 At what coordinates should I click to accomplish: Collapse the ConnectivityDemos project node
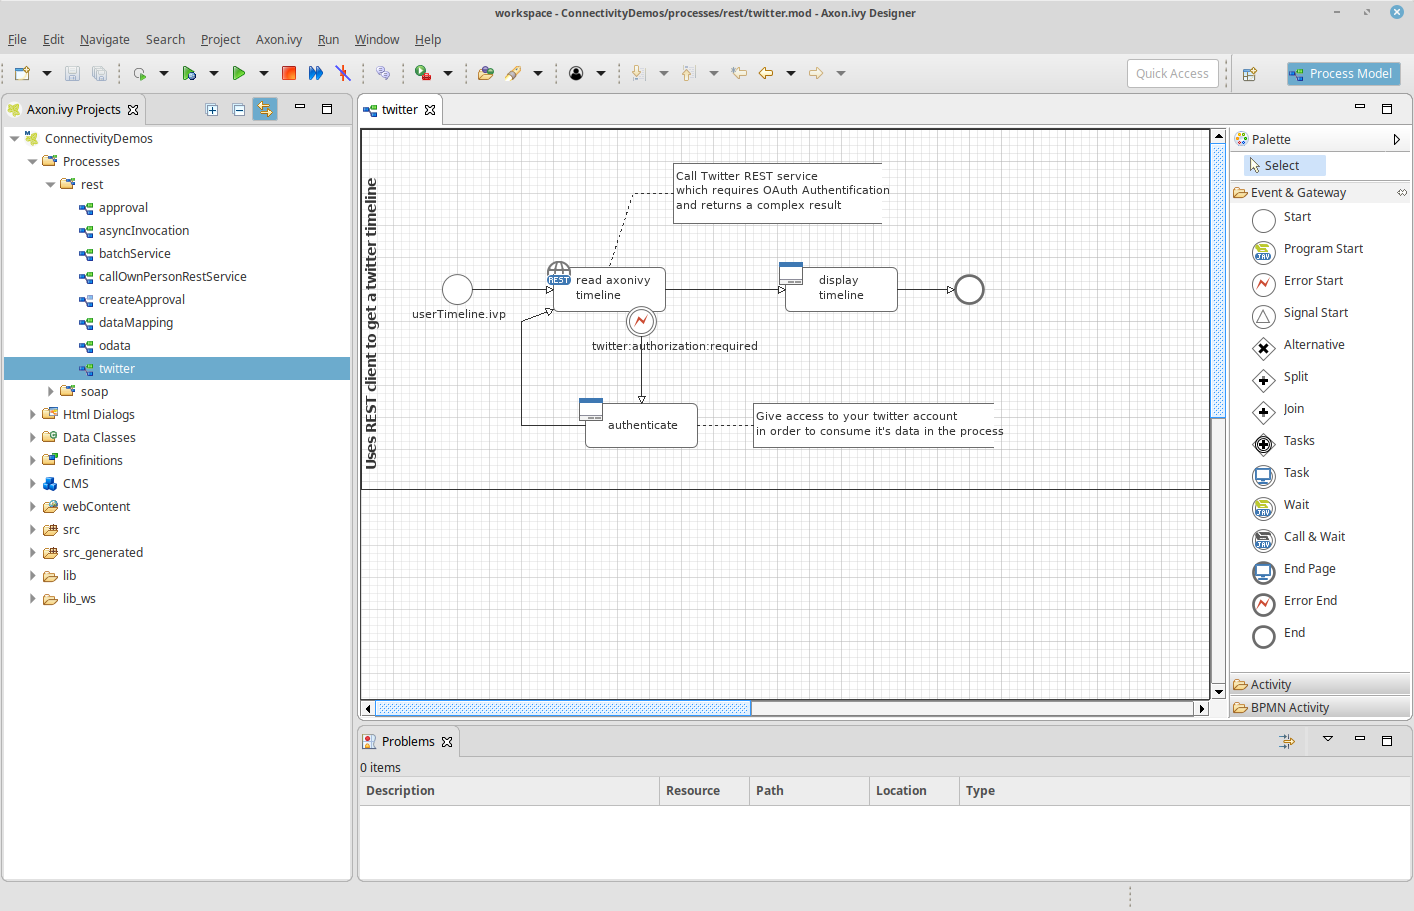pos(14,139)
